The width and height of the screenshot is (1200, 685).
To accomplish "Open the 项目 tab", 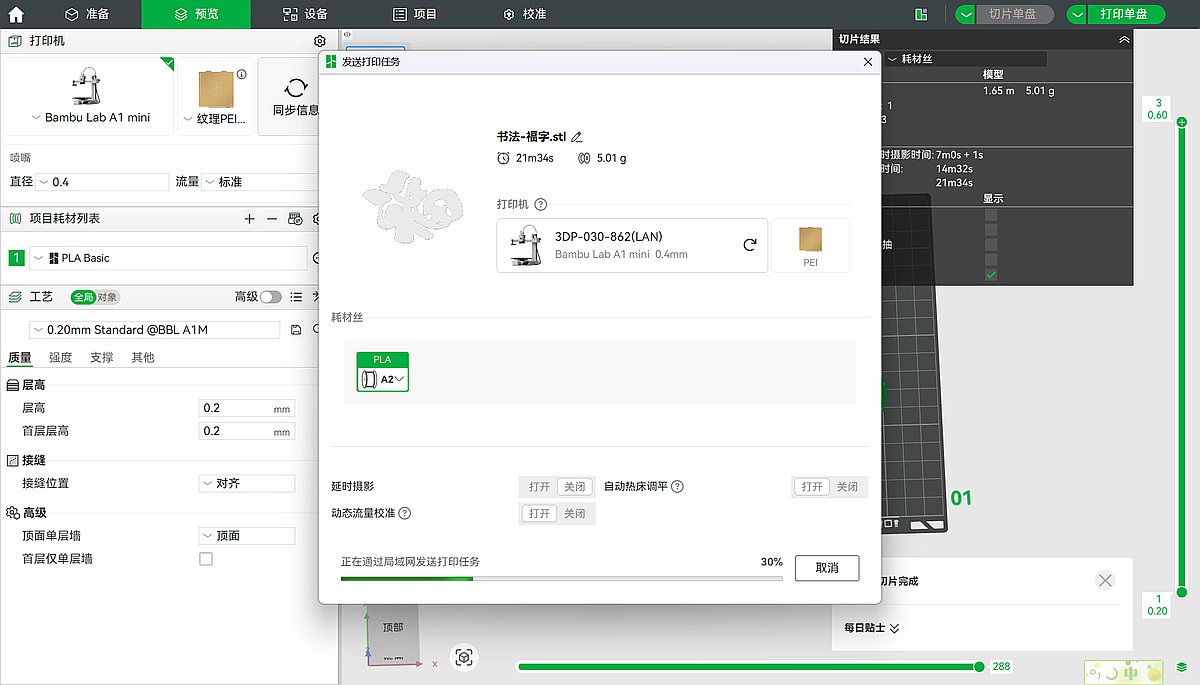I will click(415, 14).
